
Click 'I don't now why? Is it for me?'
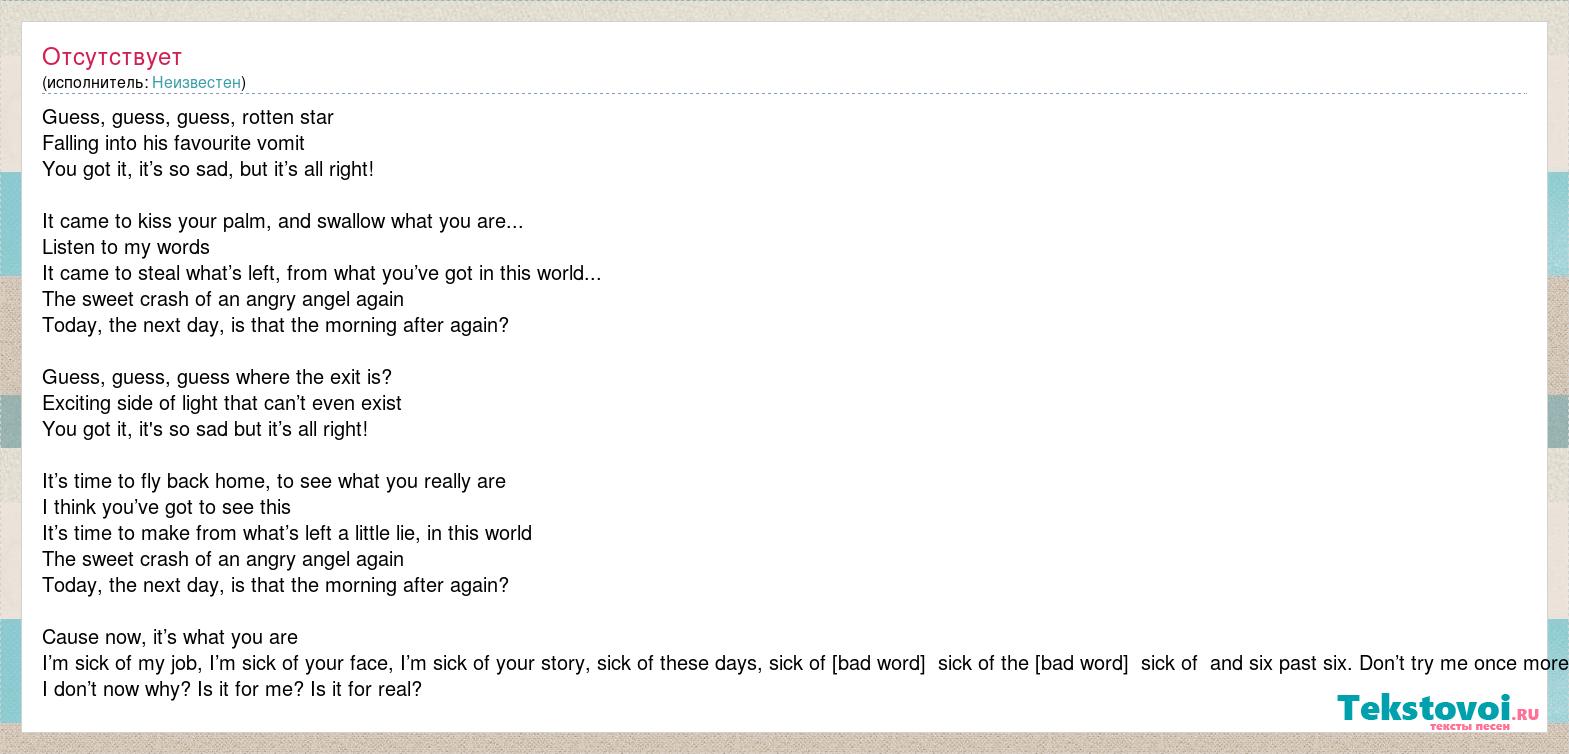click(232, 690)
